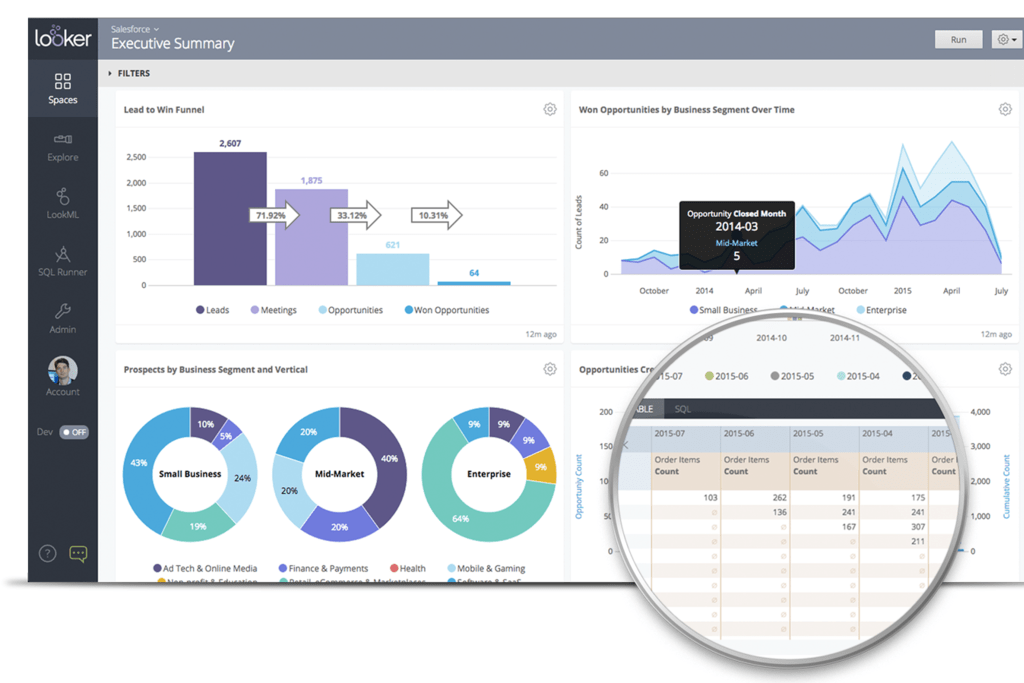Open the help question mark icon

tap(47, 554)
